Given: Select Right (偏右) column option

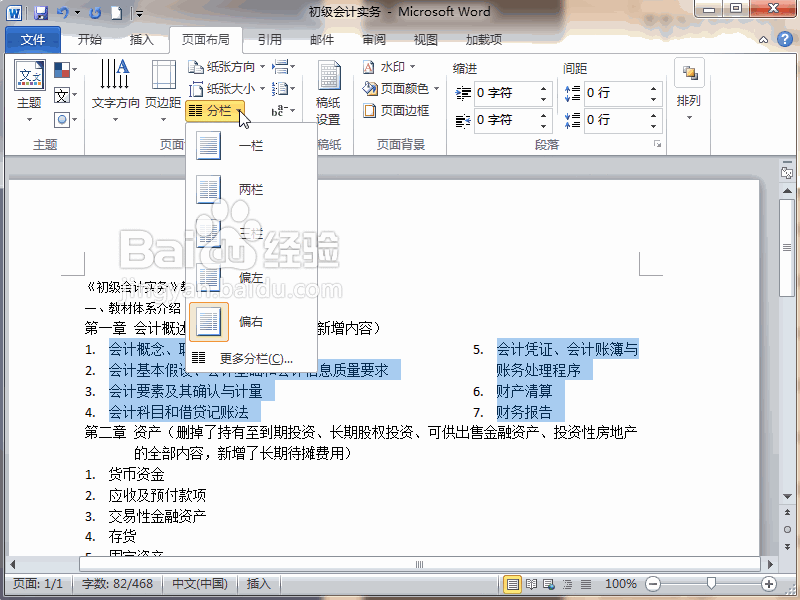Looking at the screenshot, I should tap(251, 321).
